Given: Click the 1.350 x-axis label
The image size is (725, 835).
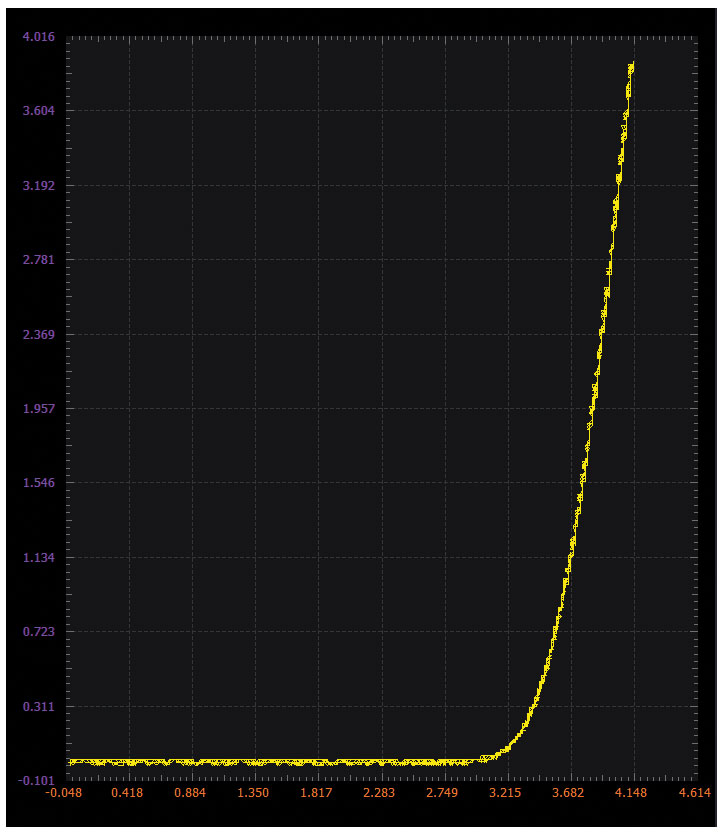Looking at the screenshot, I should coord(253,793).
